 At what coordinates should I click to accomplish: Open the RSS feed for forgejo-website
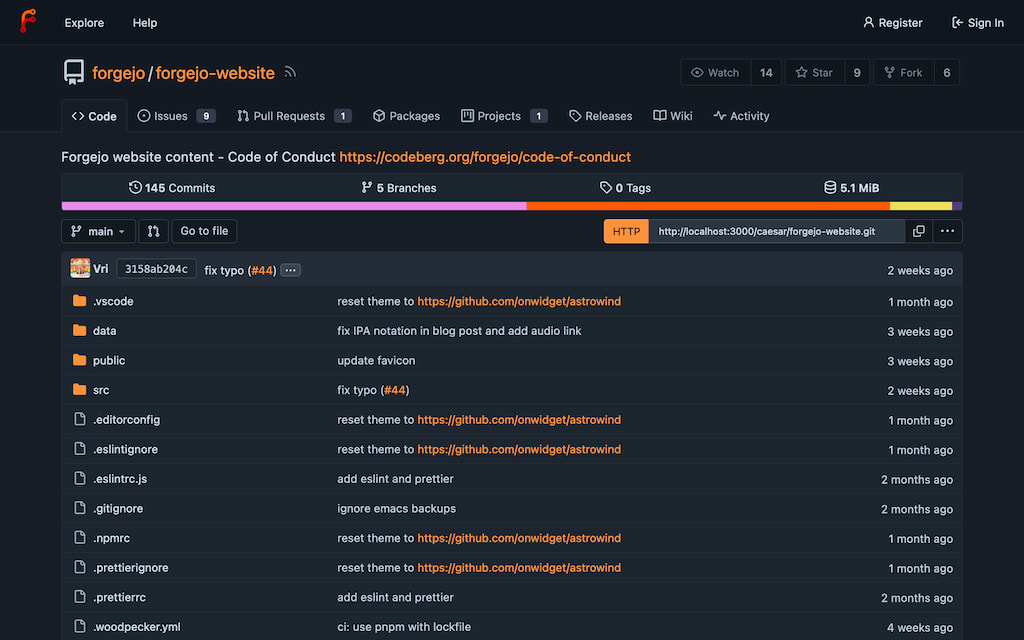tap(290, 72)
